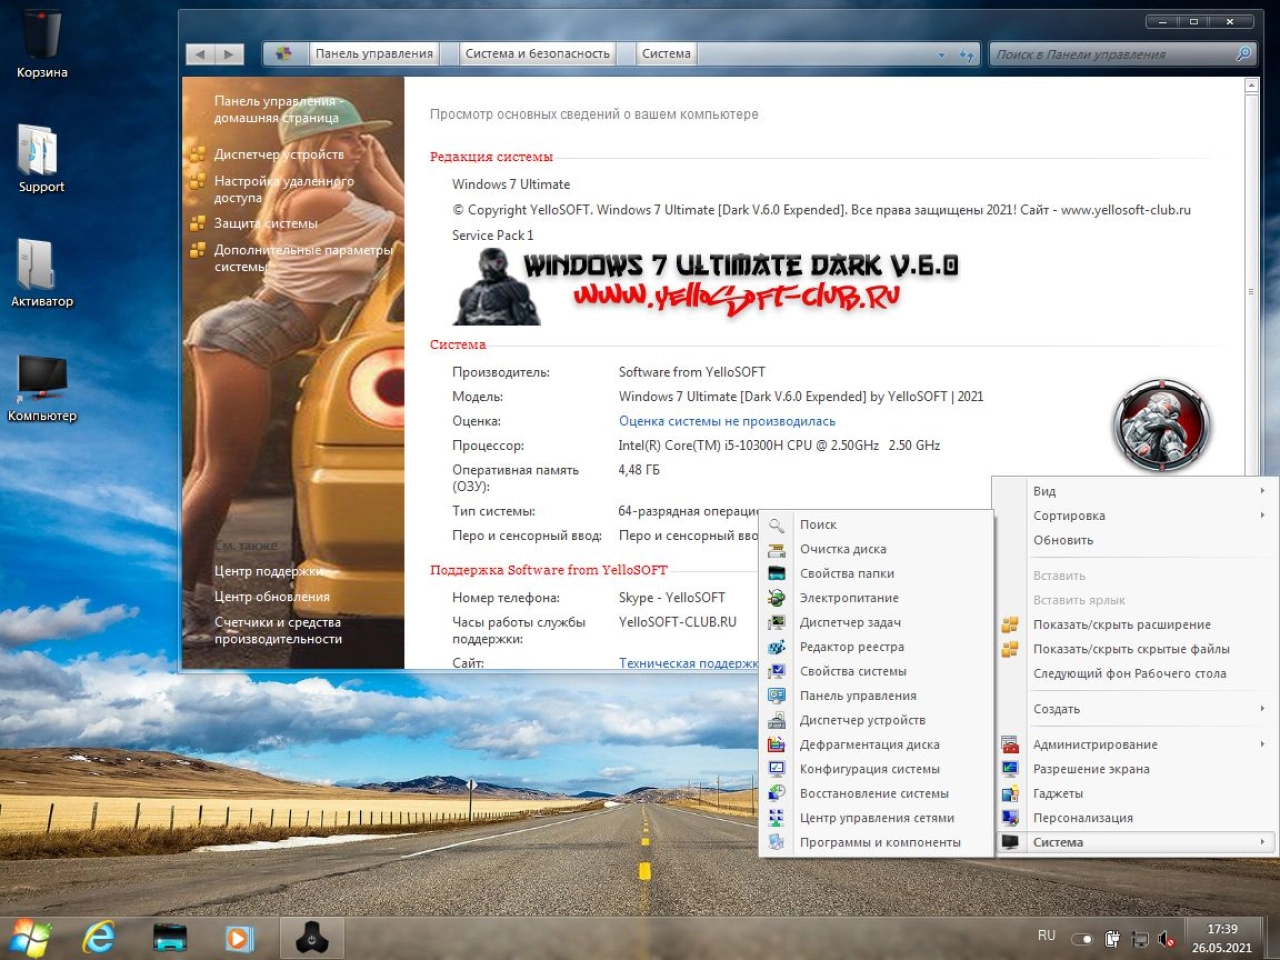
Task: Expand the Создать submenu
Action: pos(1135,709)
